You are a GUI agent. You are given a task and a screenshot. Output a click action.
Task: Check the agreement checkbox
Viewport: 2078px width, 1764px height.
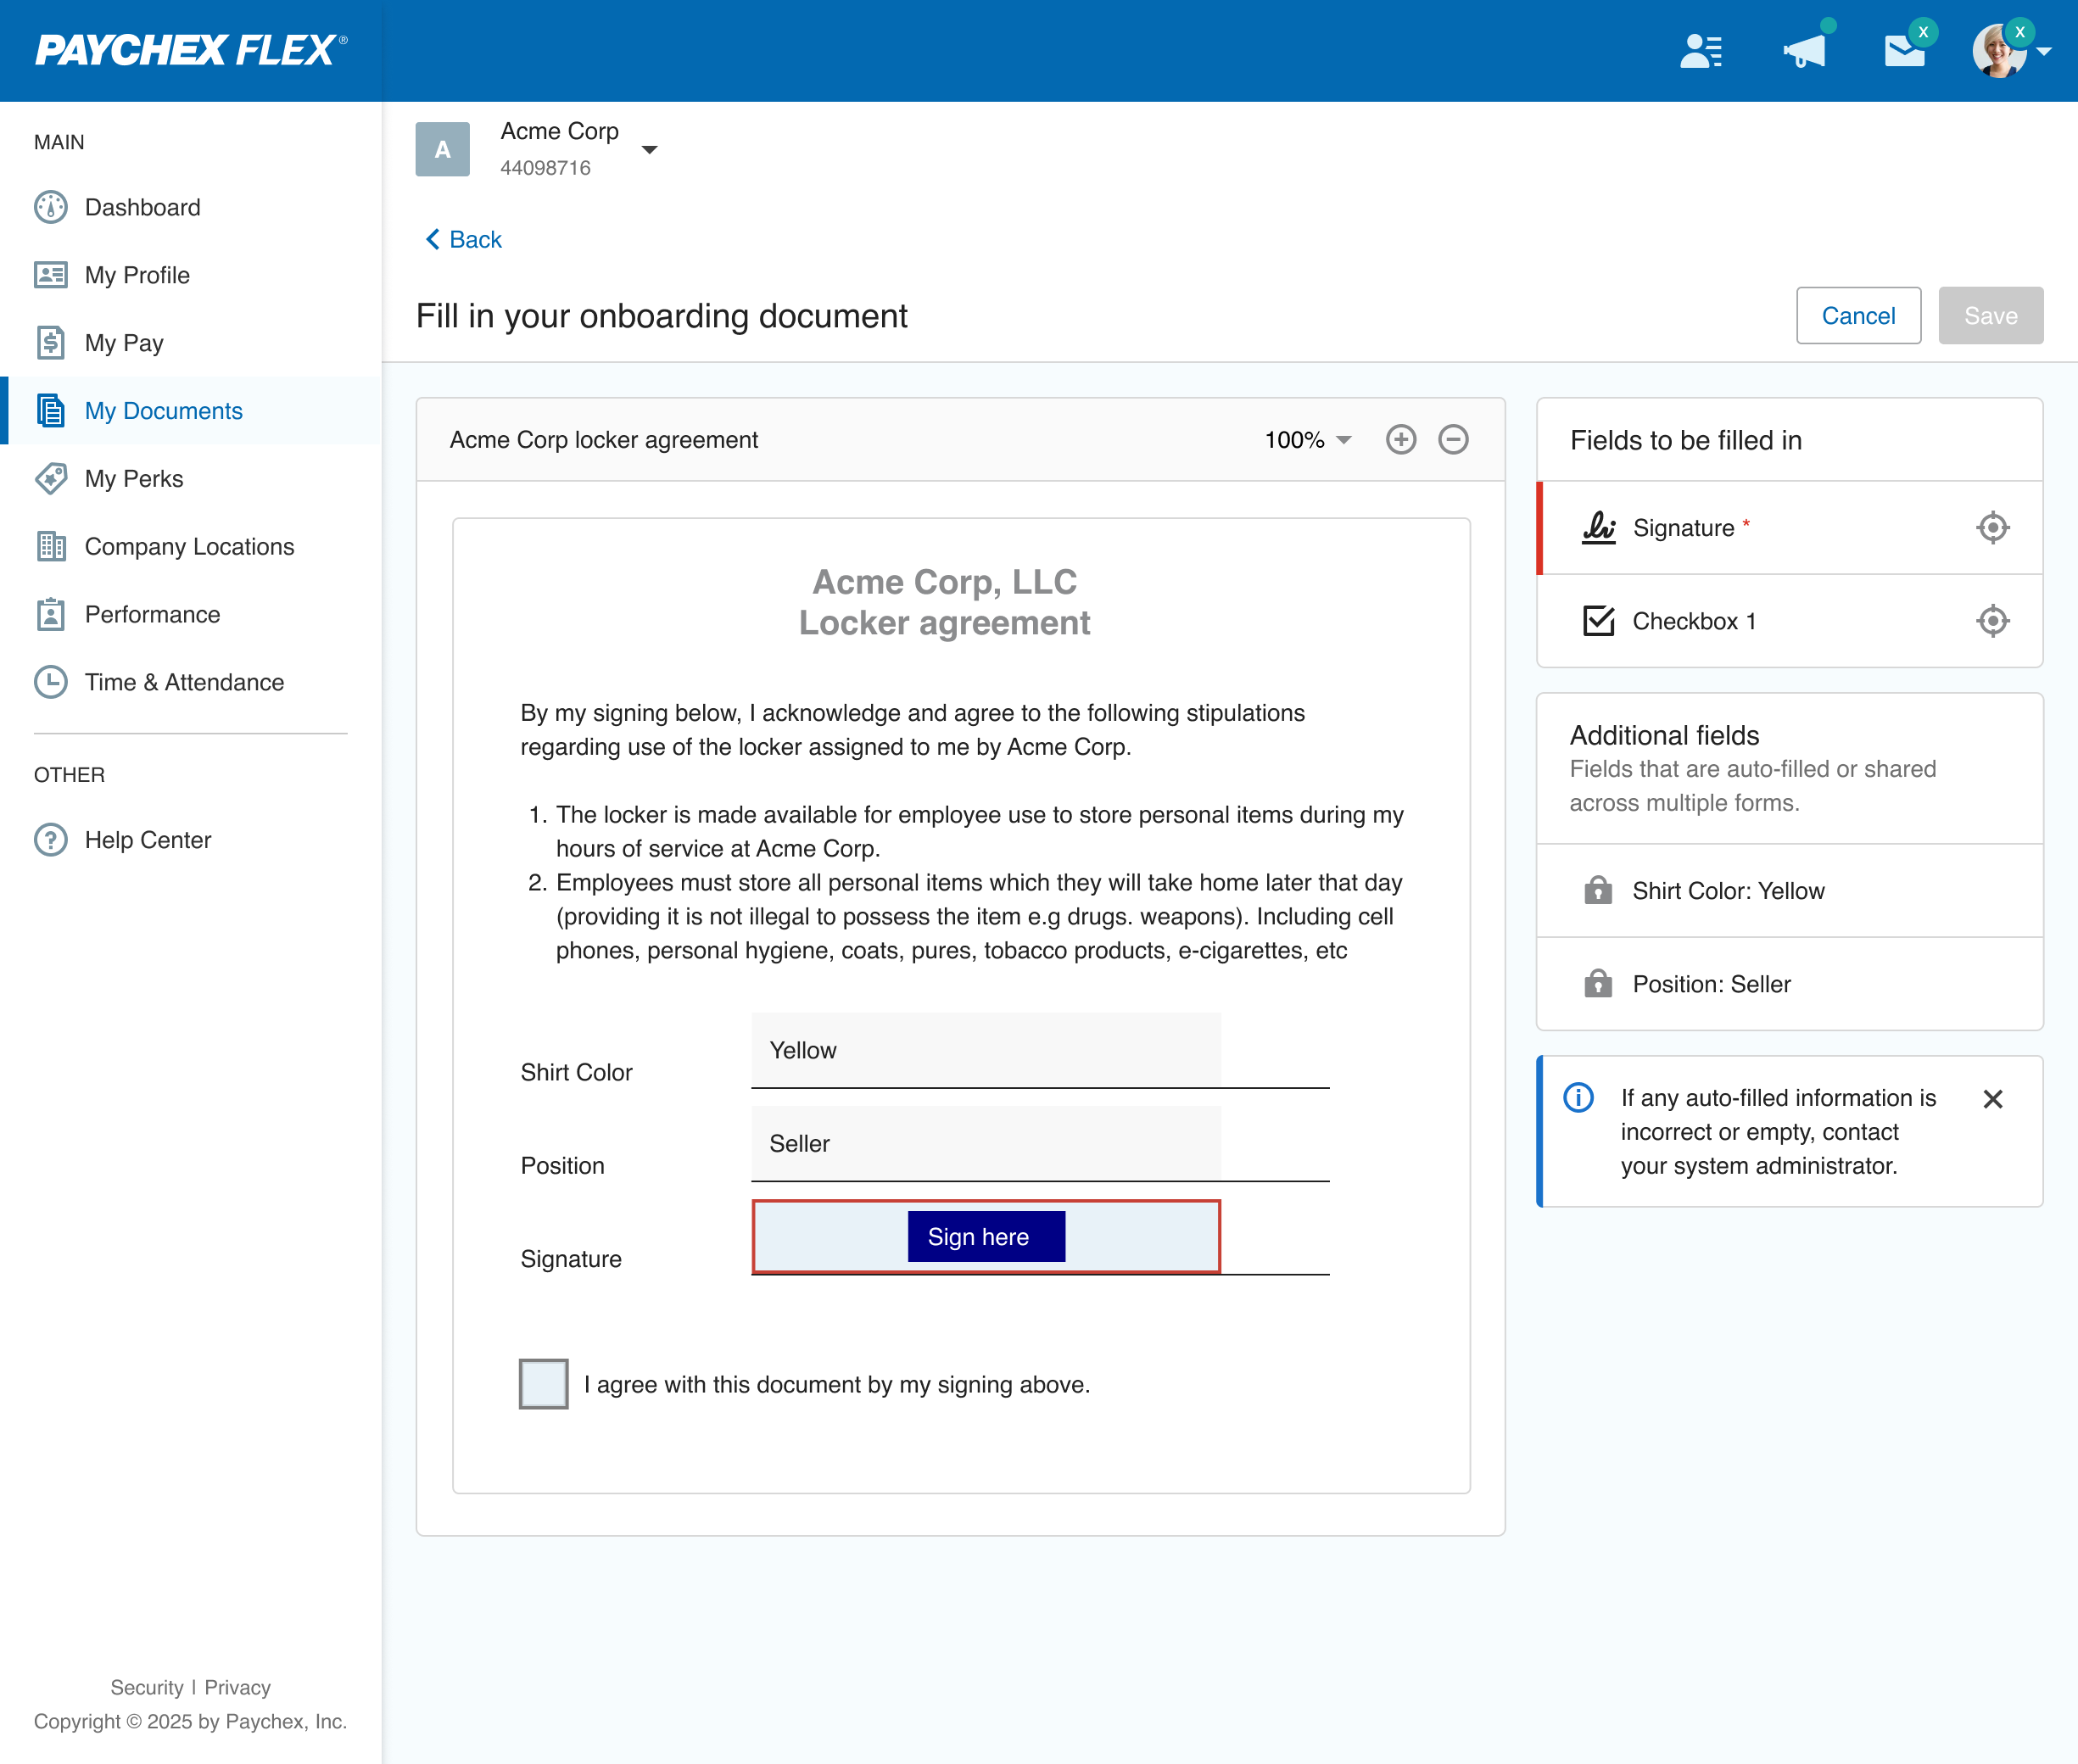click(544, 1384)
